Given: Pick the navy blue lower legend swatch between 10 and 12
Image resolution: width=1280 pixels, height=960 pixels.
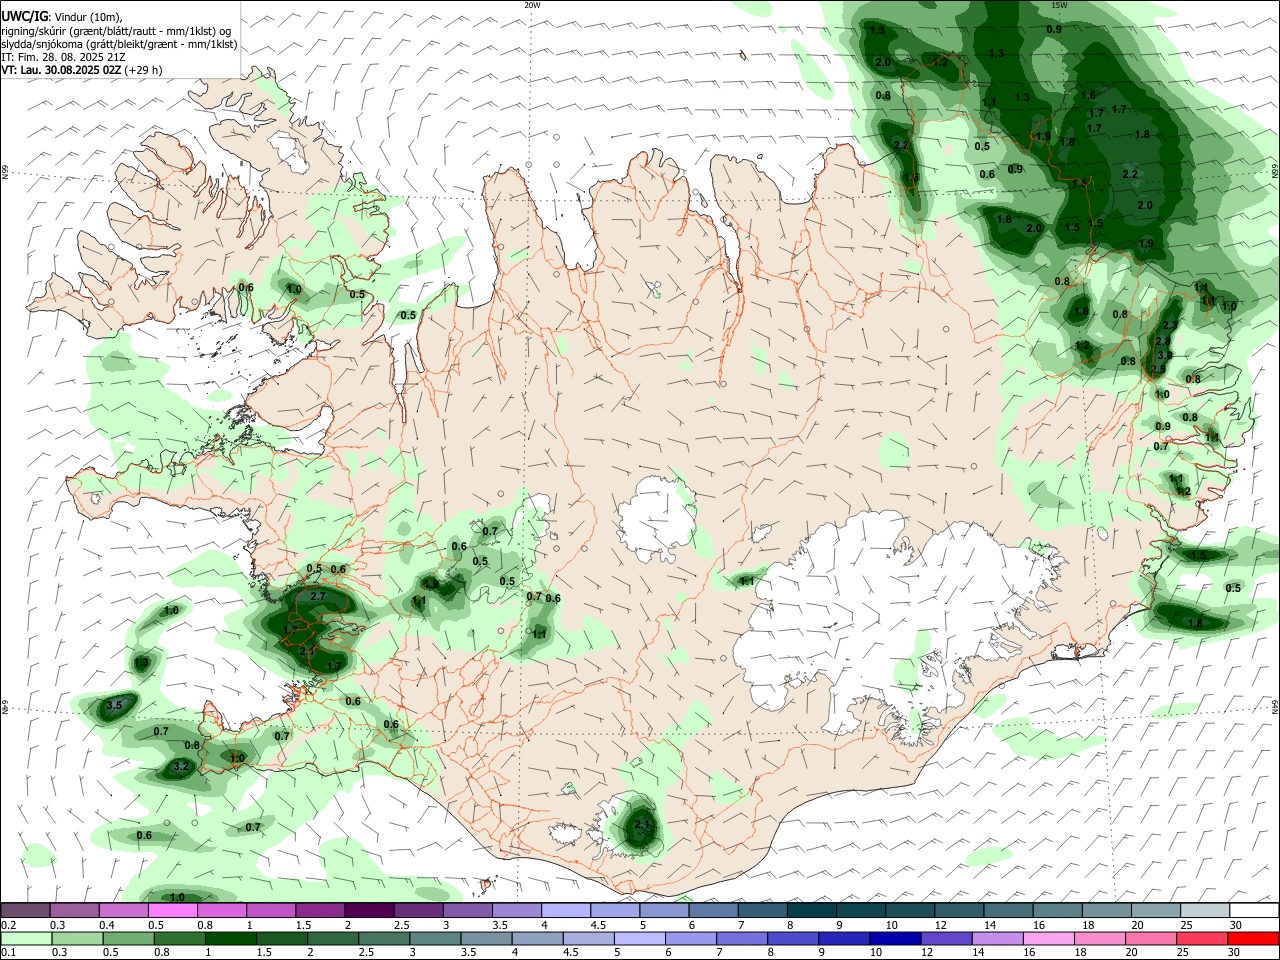Looking at the screenshot, I should click(x=894, y=939).
